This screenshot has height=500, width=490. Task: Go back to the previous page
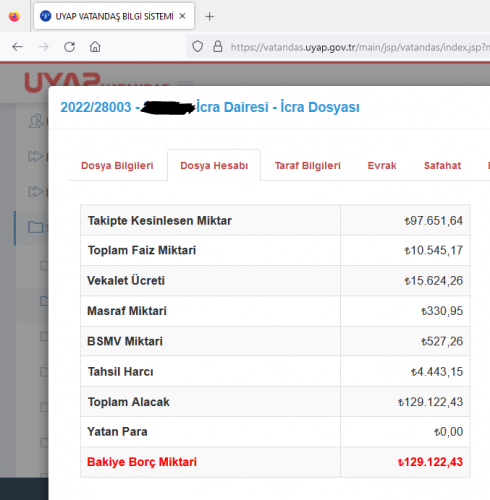[17, 47]
